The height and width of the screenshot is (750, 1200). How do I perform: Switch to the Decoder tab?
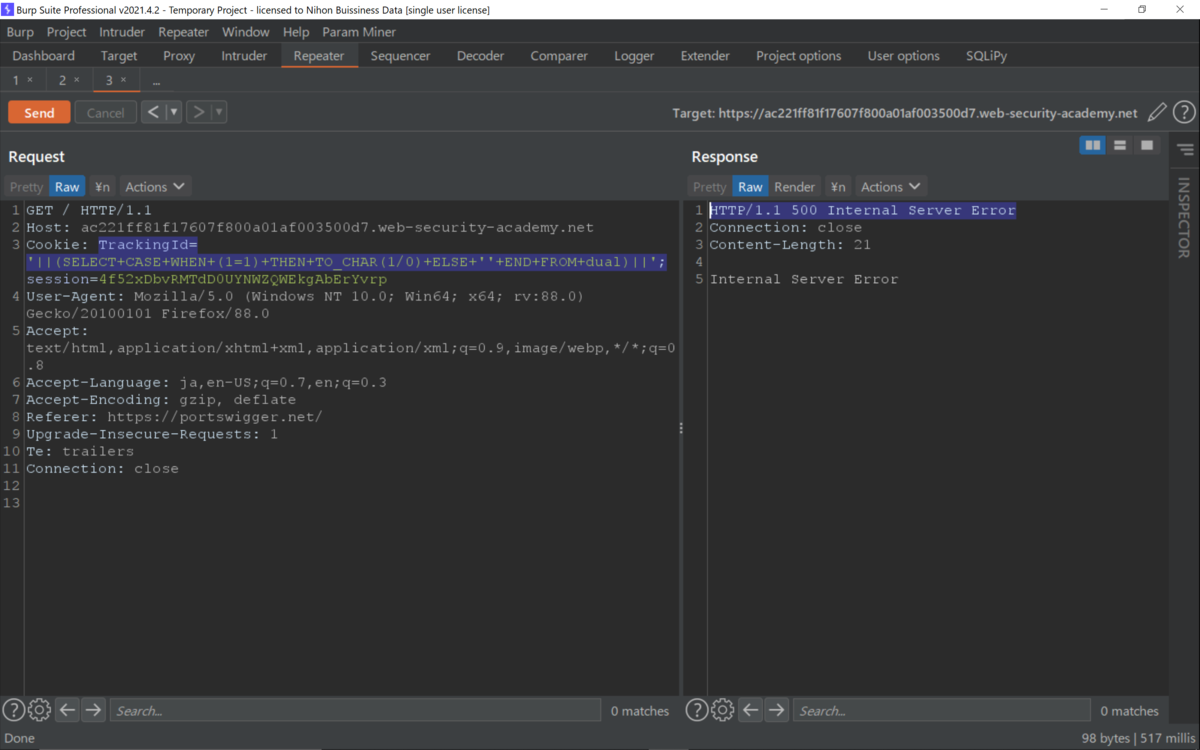click(x=481, y=56)
